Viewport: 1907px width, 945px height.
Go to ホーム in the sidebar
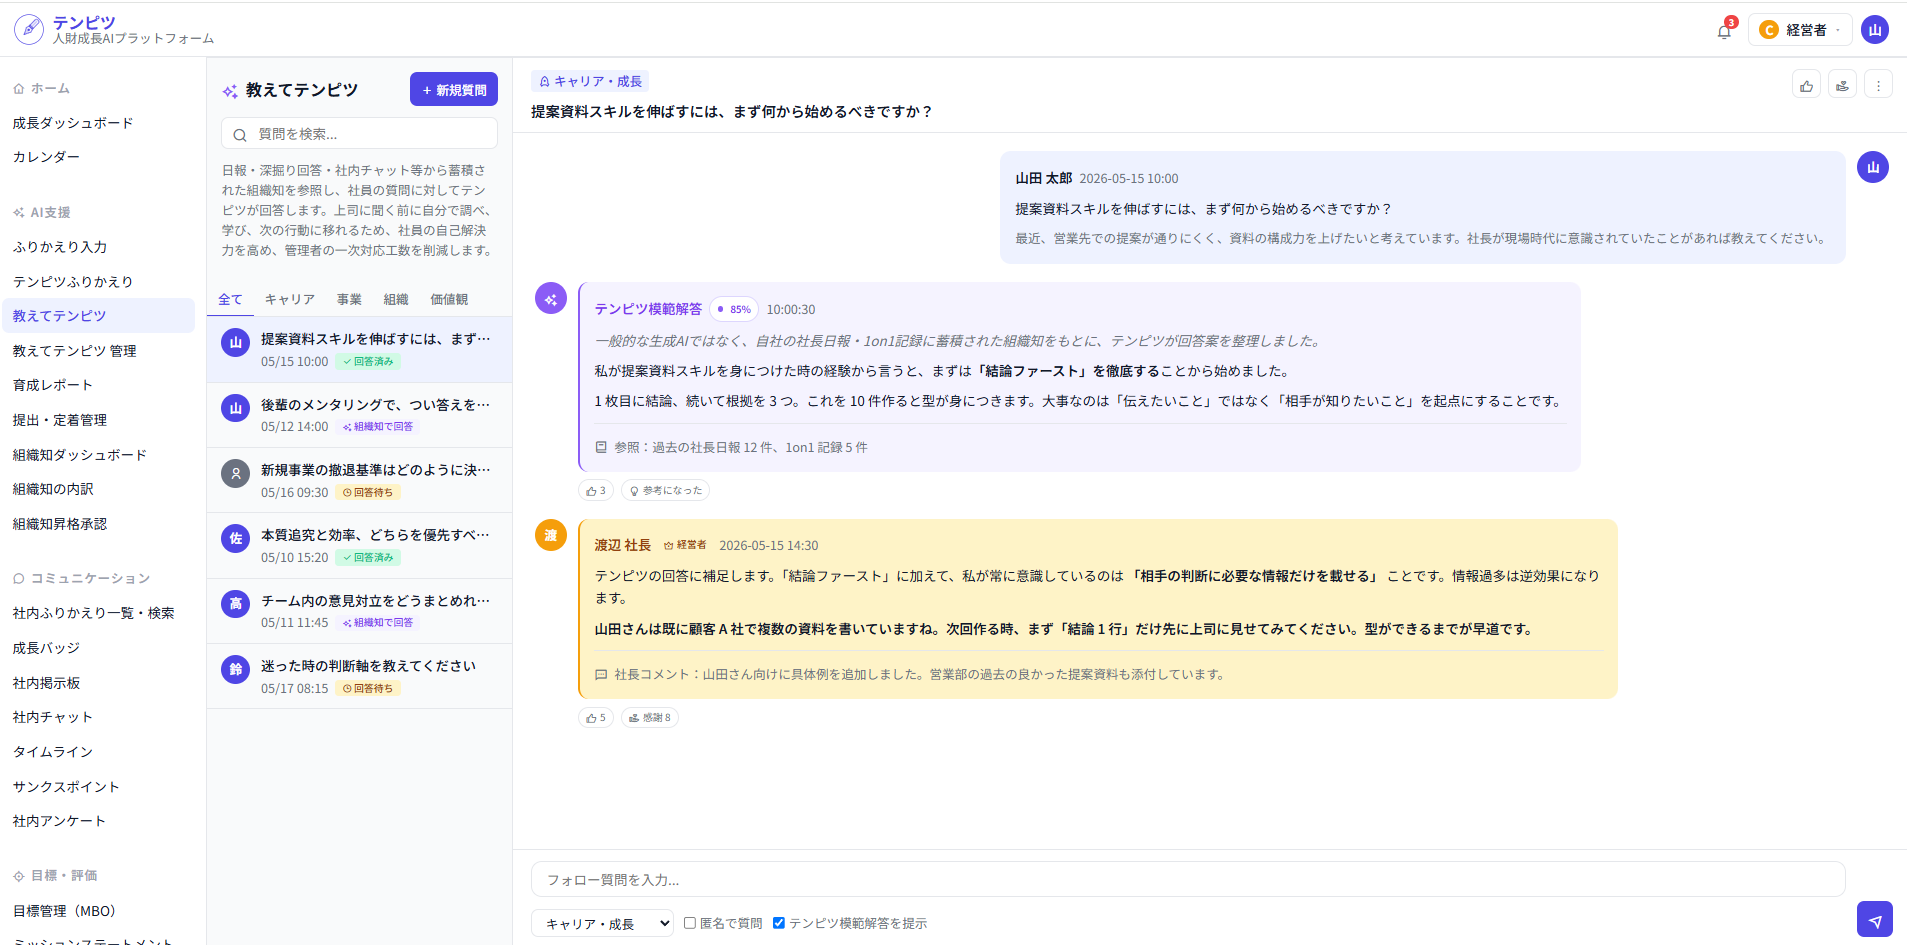tap(41, 89)
